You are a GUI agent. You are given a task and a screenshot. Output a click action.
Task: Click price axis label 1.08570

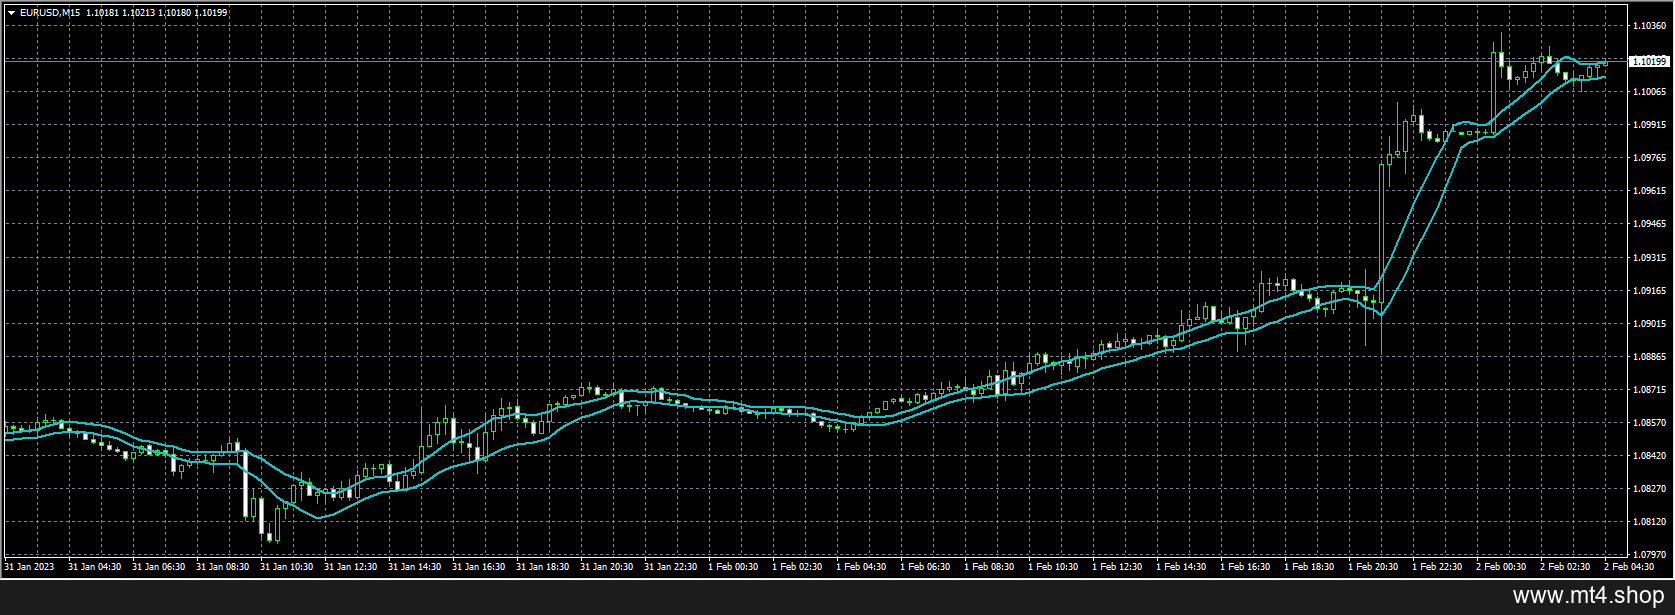[x=1648, y=422]
